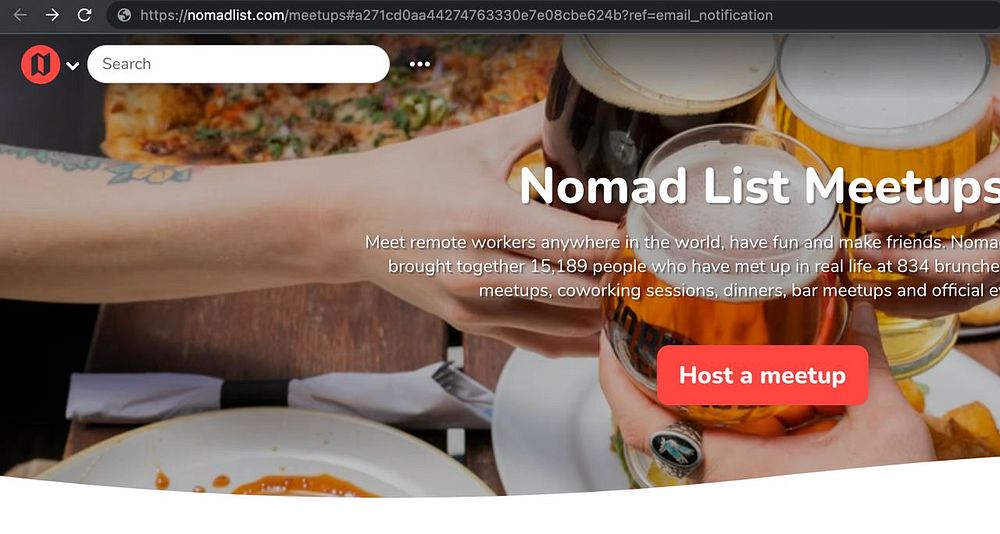Reload the page with the refresh icon
This screenshot has width=1000, height=534.
[x=84, y=15]
